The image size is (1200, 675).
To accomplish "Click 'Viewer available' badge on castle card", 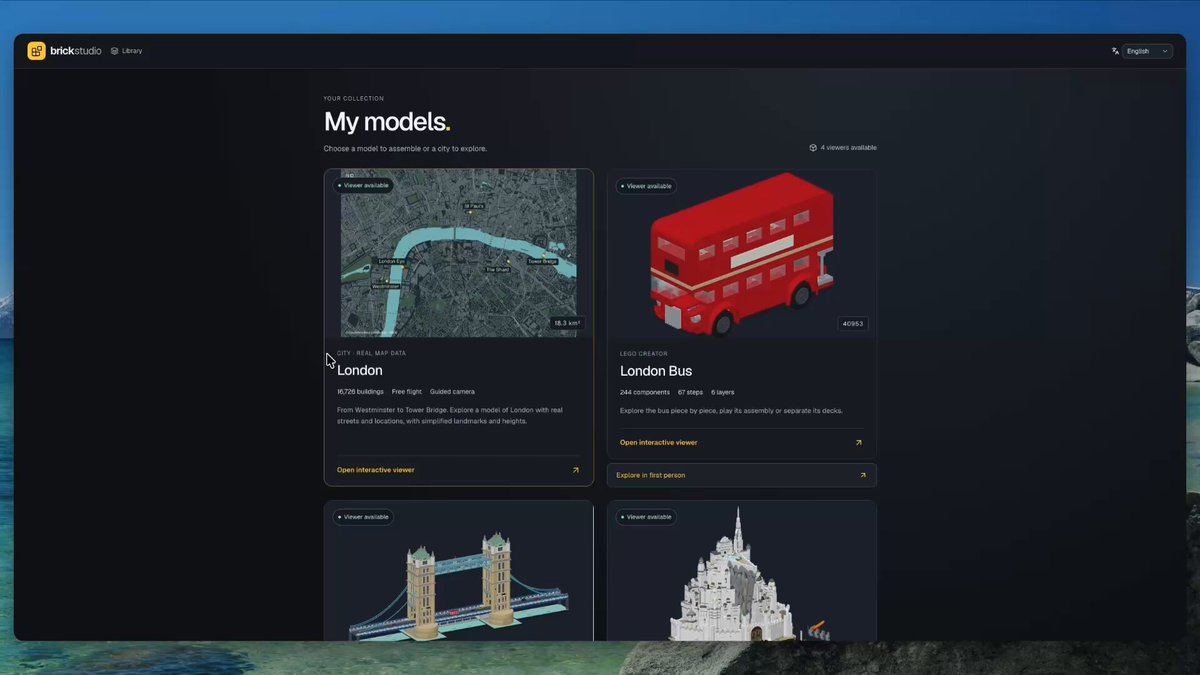I will [646, 517].
